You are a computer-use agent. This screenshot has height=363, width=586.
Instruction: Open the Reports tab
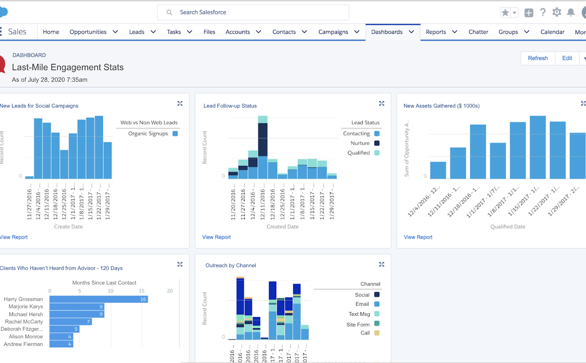pyautogui.click(x=436, y=32)
